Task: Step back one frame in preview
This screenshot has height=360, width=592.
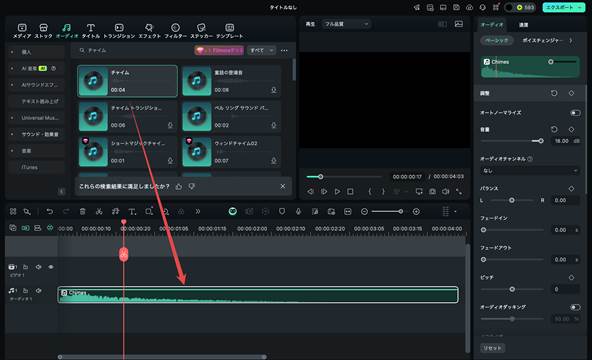Action: click(310, 191)
